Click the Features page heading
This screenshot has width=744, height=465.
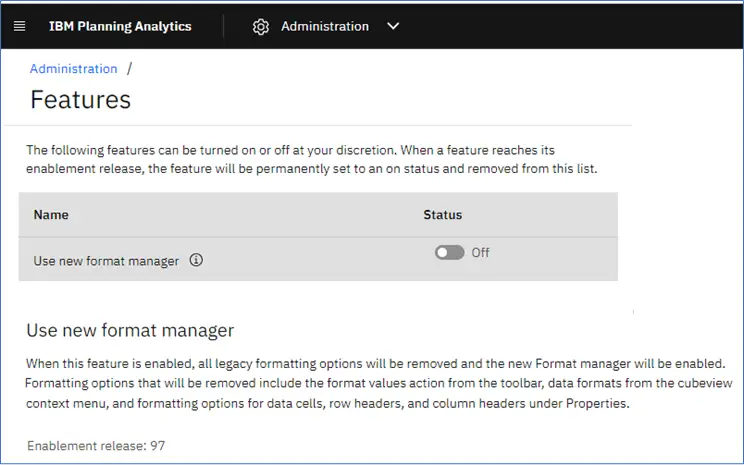click(x=80, y=100)
